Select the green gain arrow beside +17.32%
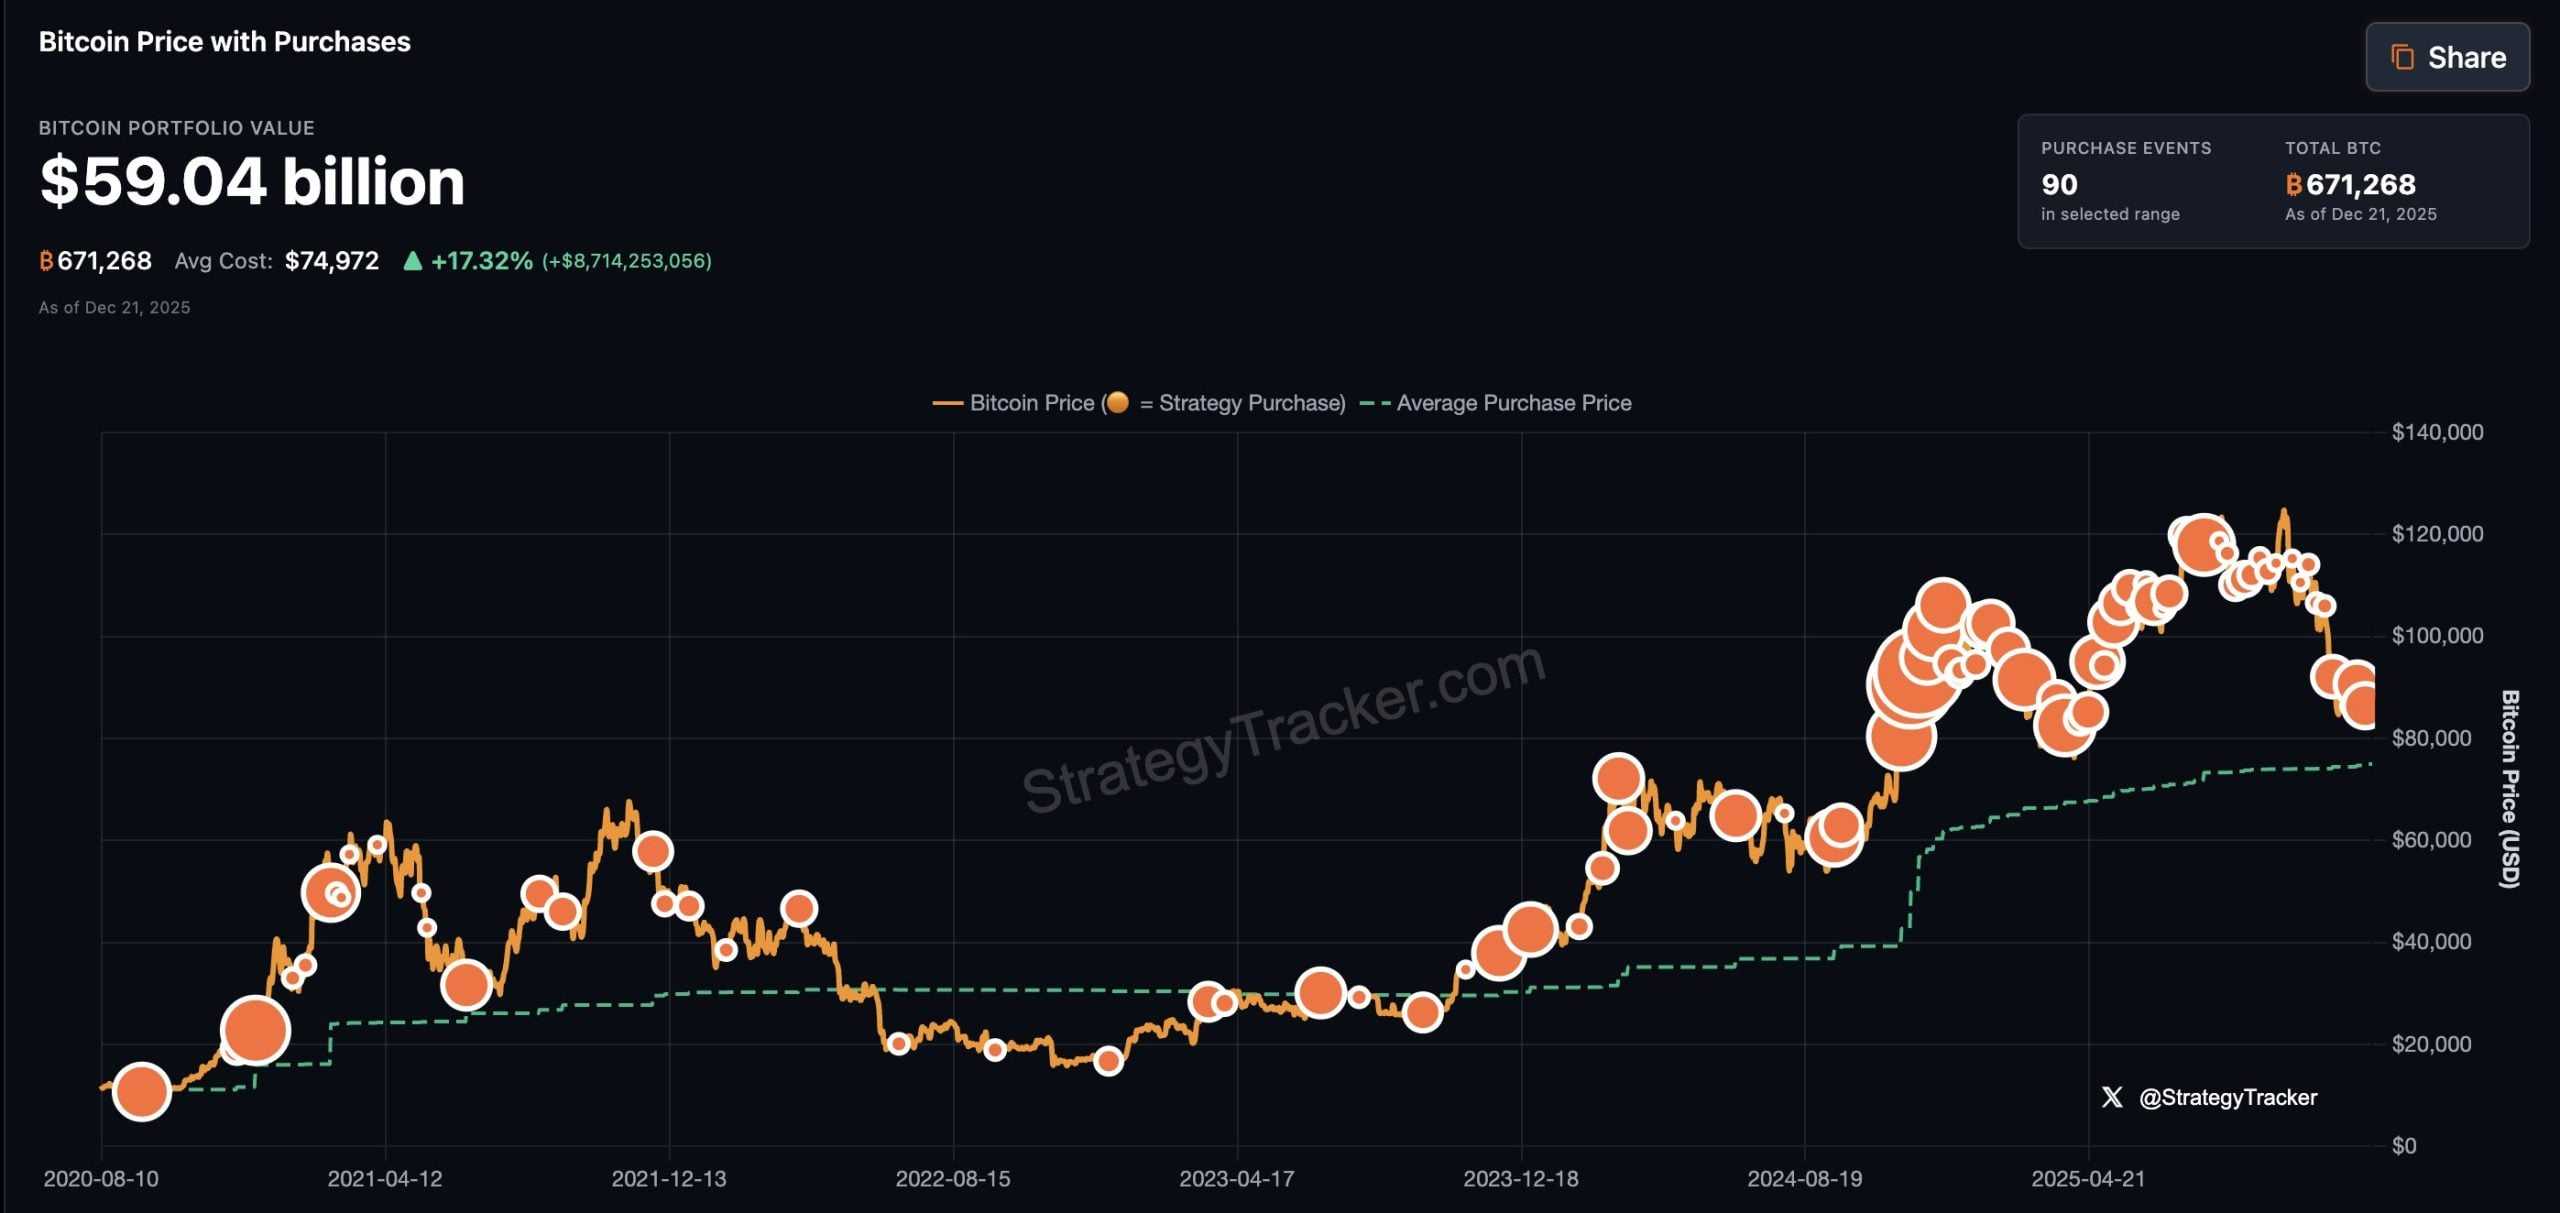The width and height of the screenshot is (2560, 1213). pyautogui.click(x=412, y=260)
